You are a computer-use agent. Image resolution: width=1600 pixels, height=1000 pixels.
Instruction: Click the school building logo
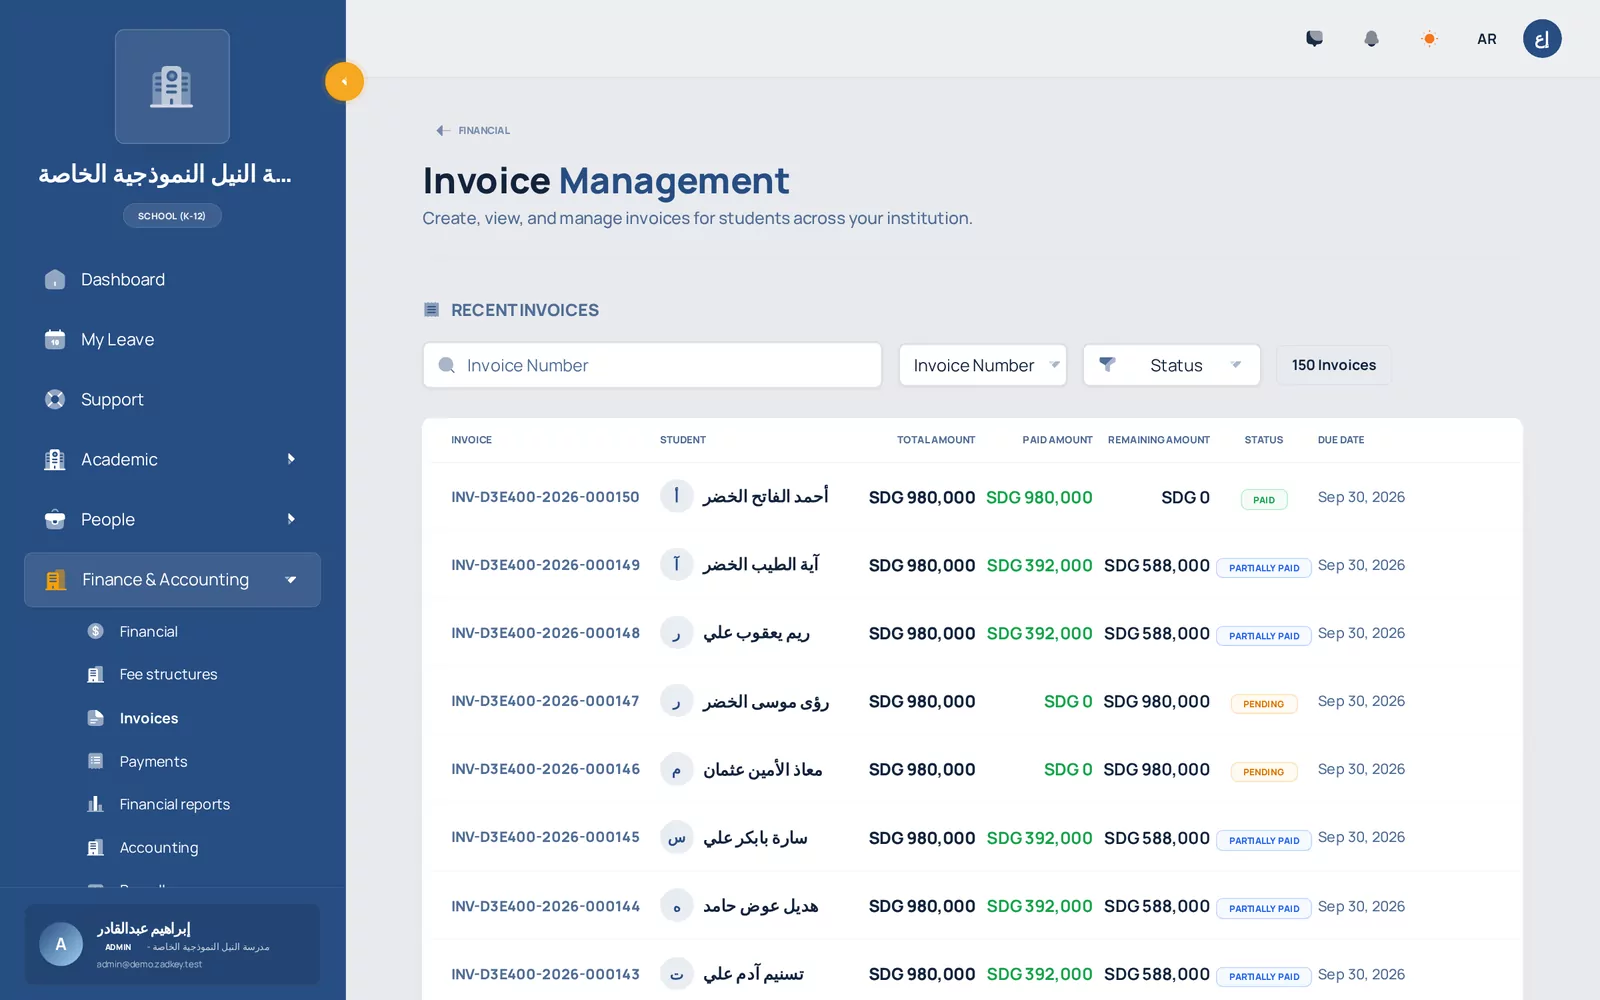[172, 87]
